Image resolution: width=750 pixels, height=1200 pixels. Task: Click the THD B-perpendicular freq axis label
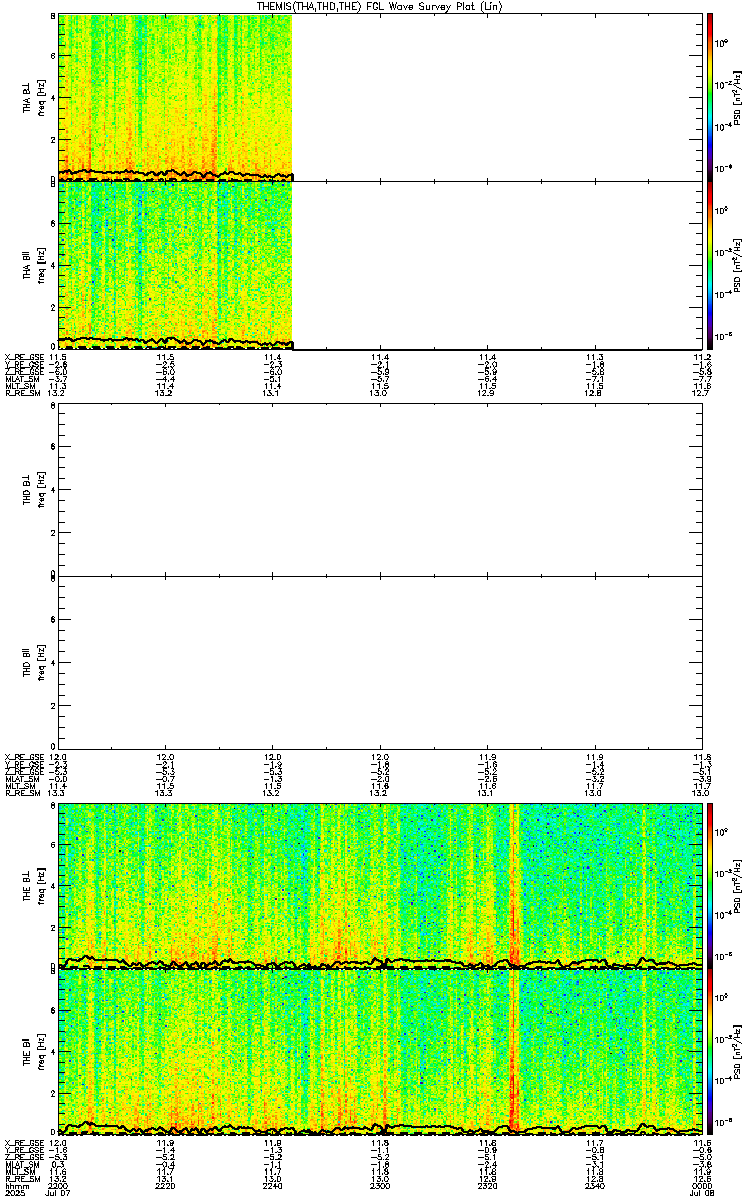pos(43,490)
